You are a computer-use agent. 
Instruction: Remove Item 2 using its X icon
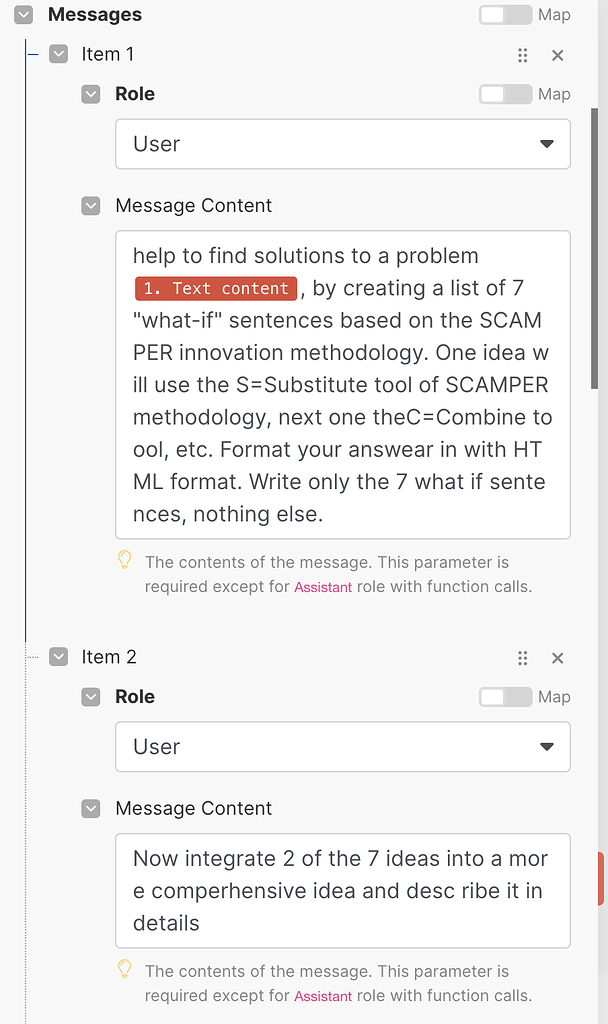click(x=557, y=658)
